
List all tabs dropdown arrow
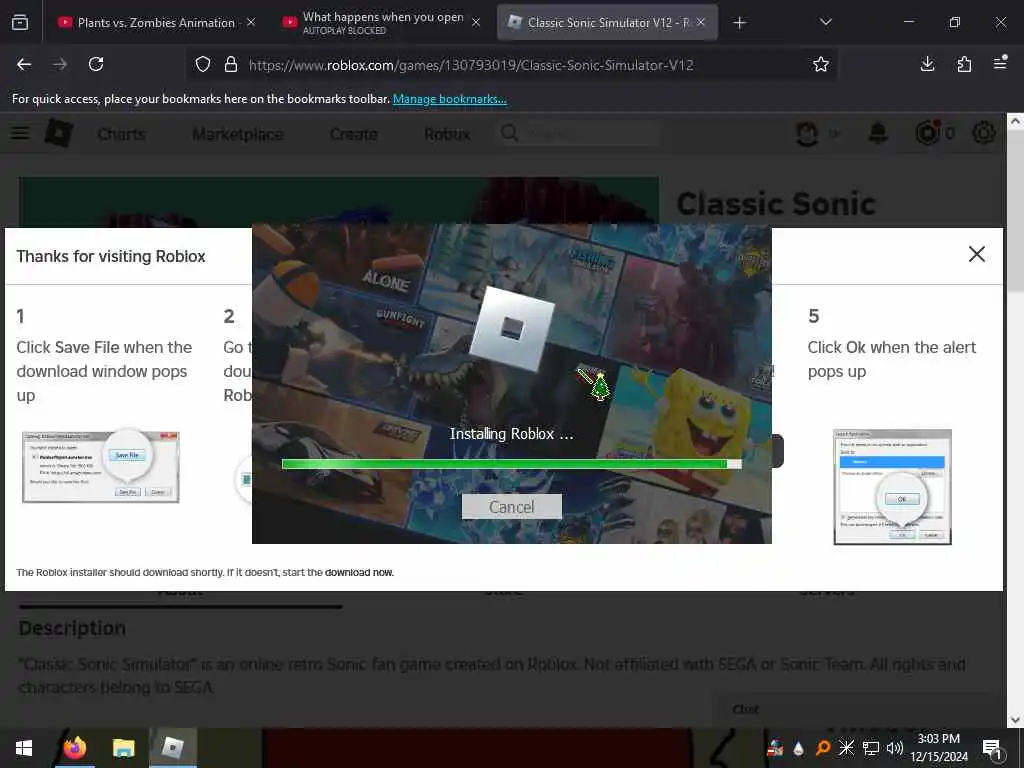pyautogui.click(x=825, y=22)
